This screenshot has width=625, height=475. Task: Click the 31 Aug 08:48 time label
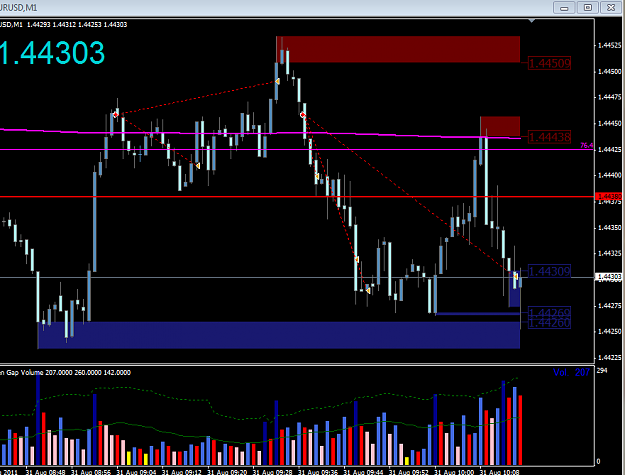click(45, 472)
